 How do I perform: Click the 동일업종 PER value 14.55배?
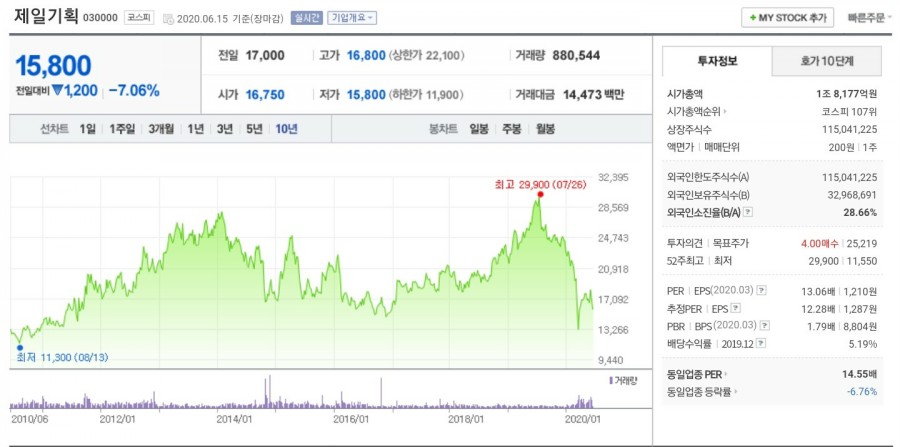[859, 374]
